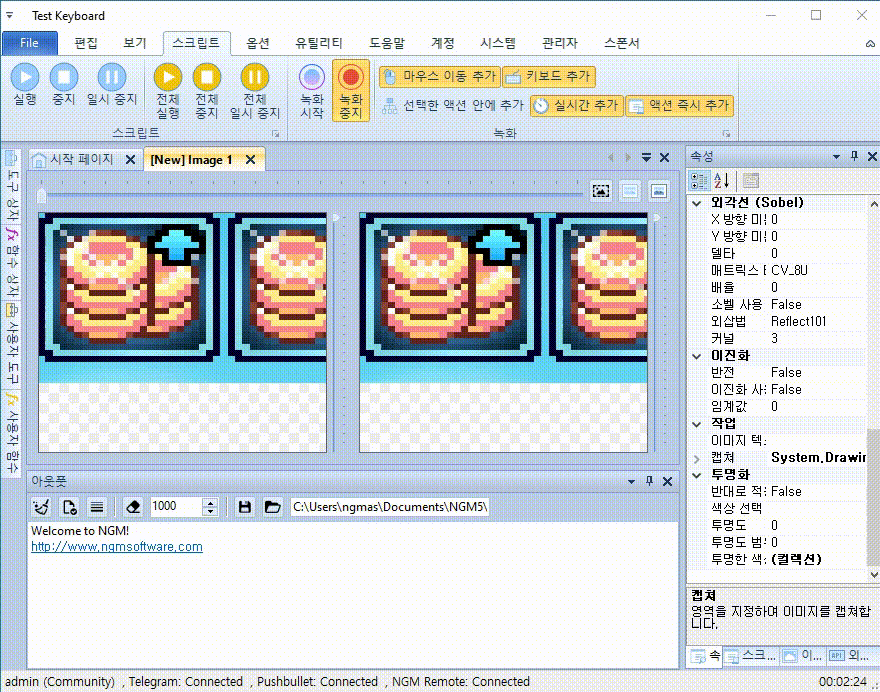The width and height of the screenshot is (880, 692).
Task: Close the 시작 페이지 tab
Action: [130, 160]
